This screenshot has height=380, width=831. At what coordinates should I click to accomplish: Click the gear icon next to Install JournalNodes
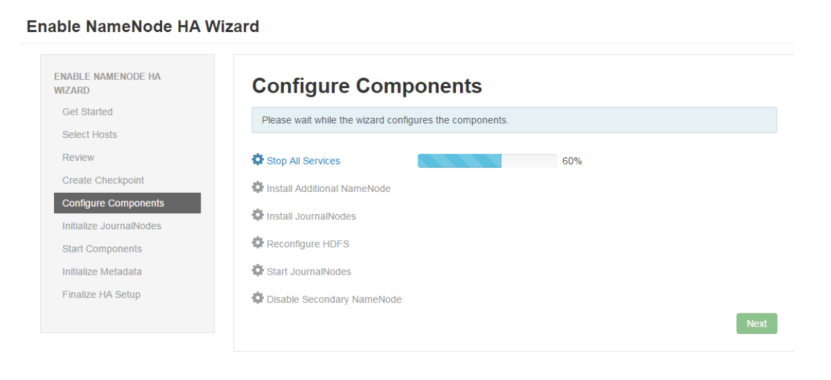point(258,215)
